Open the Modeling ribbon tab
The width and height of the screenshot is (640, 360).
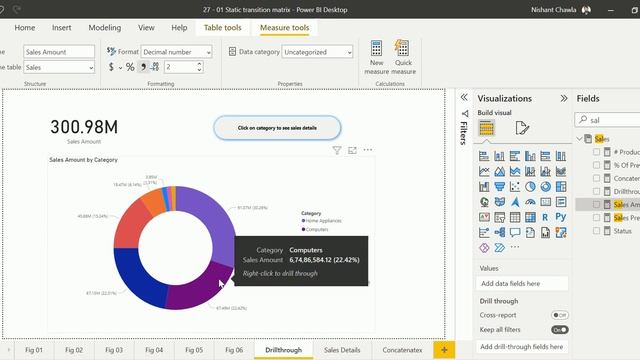tap(104, 28)
